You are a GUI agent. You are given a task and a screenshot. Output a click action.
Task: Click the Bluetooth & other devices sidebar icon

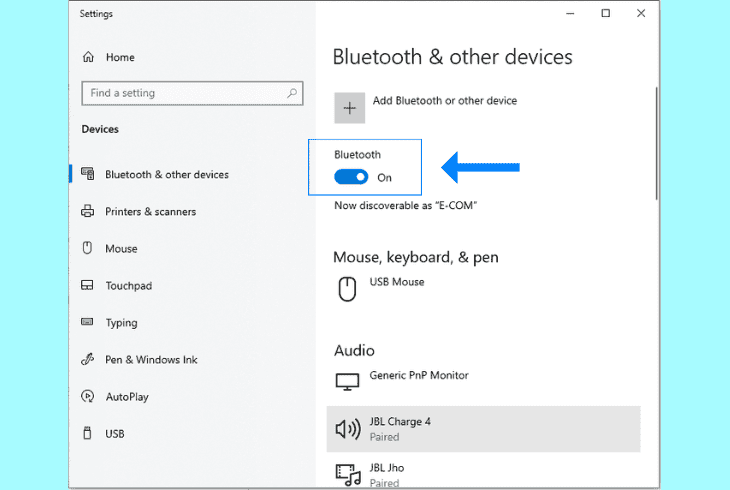pos(88,174)
